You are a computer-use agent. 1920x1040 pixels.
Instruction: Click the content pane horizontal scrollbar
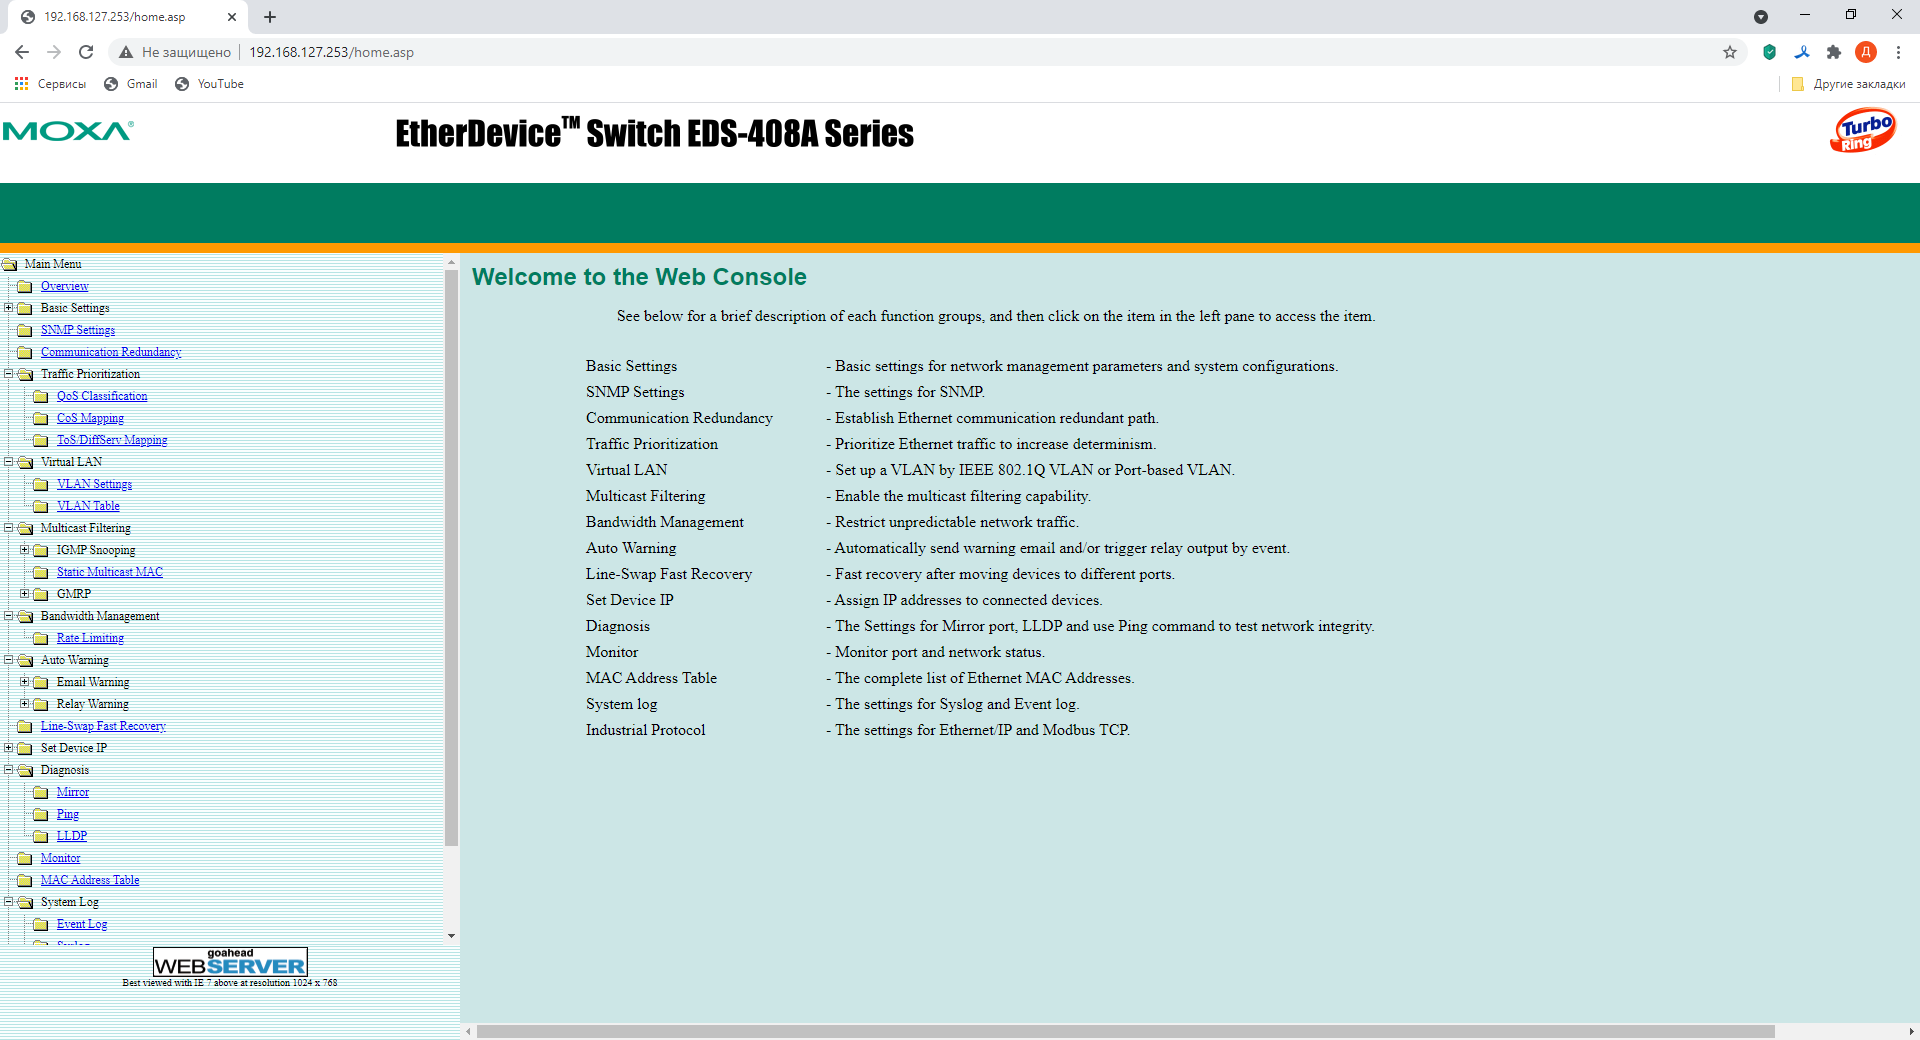pyautogui.click(x=1125, y=1031)
